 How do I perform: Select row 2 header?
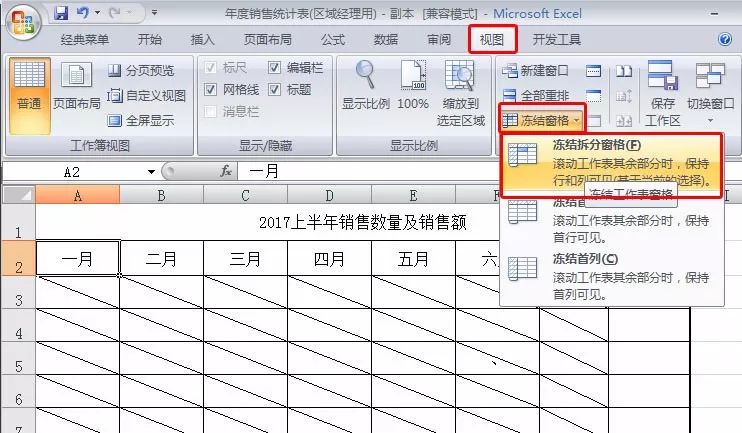pos(18,258)
